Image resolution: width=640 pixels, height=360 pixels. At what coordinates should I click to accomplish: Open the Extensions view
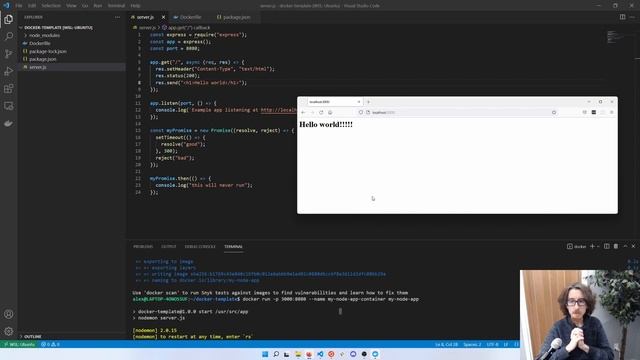click(9, 89)
